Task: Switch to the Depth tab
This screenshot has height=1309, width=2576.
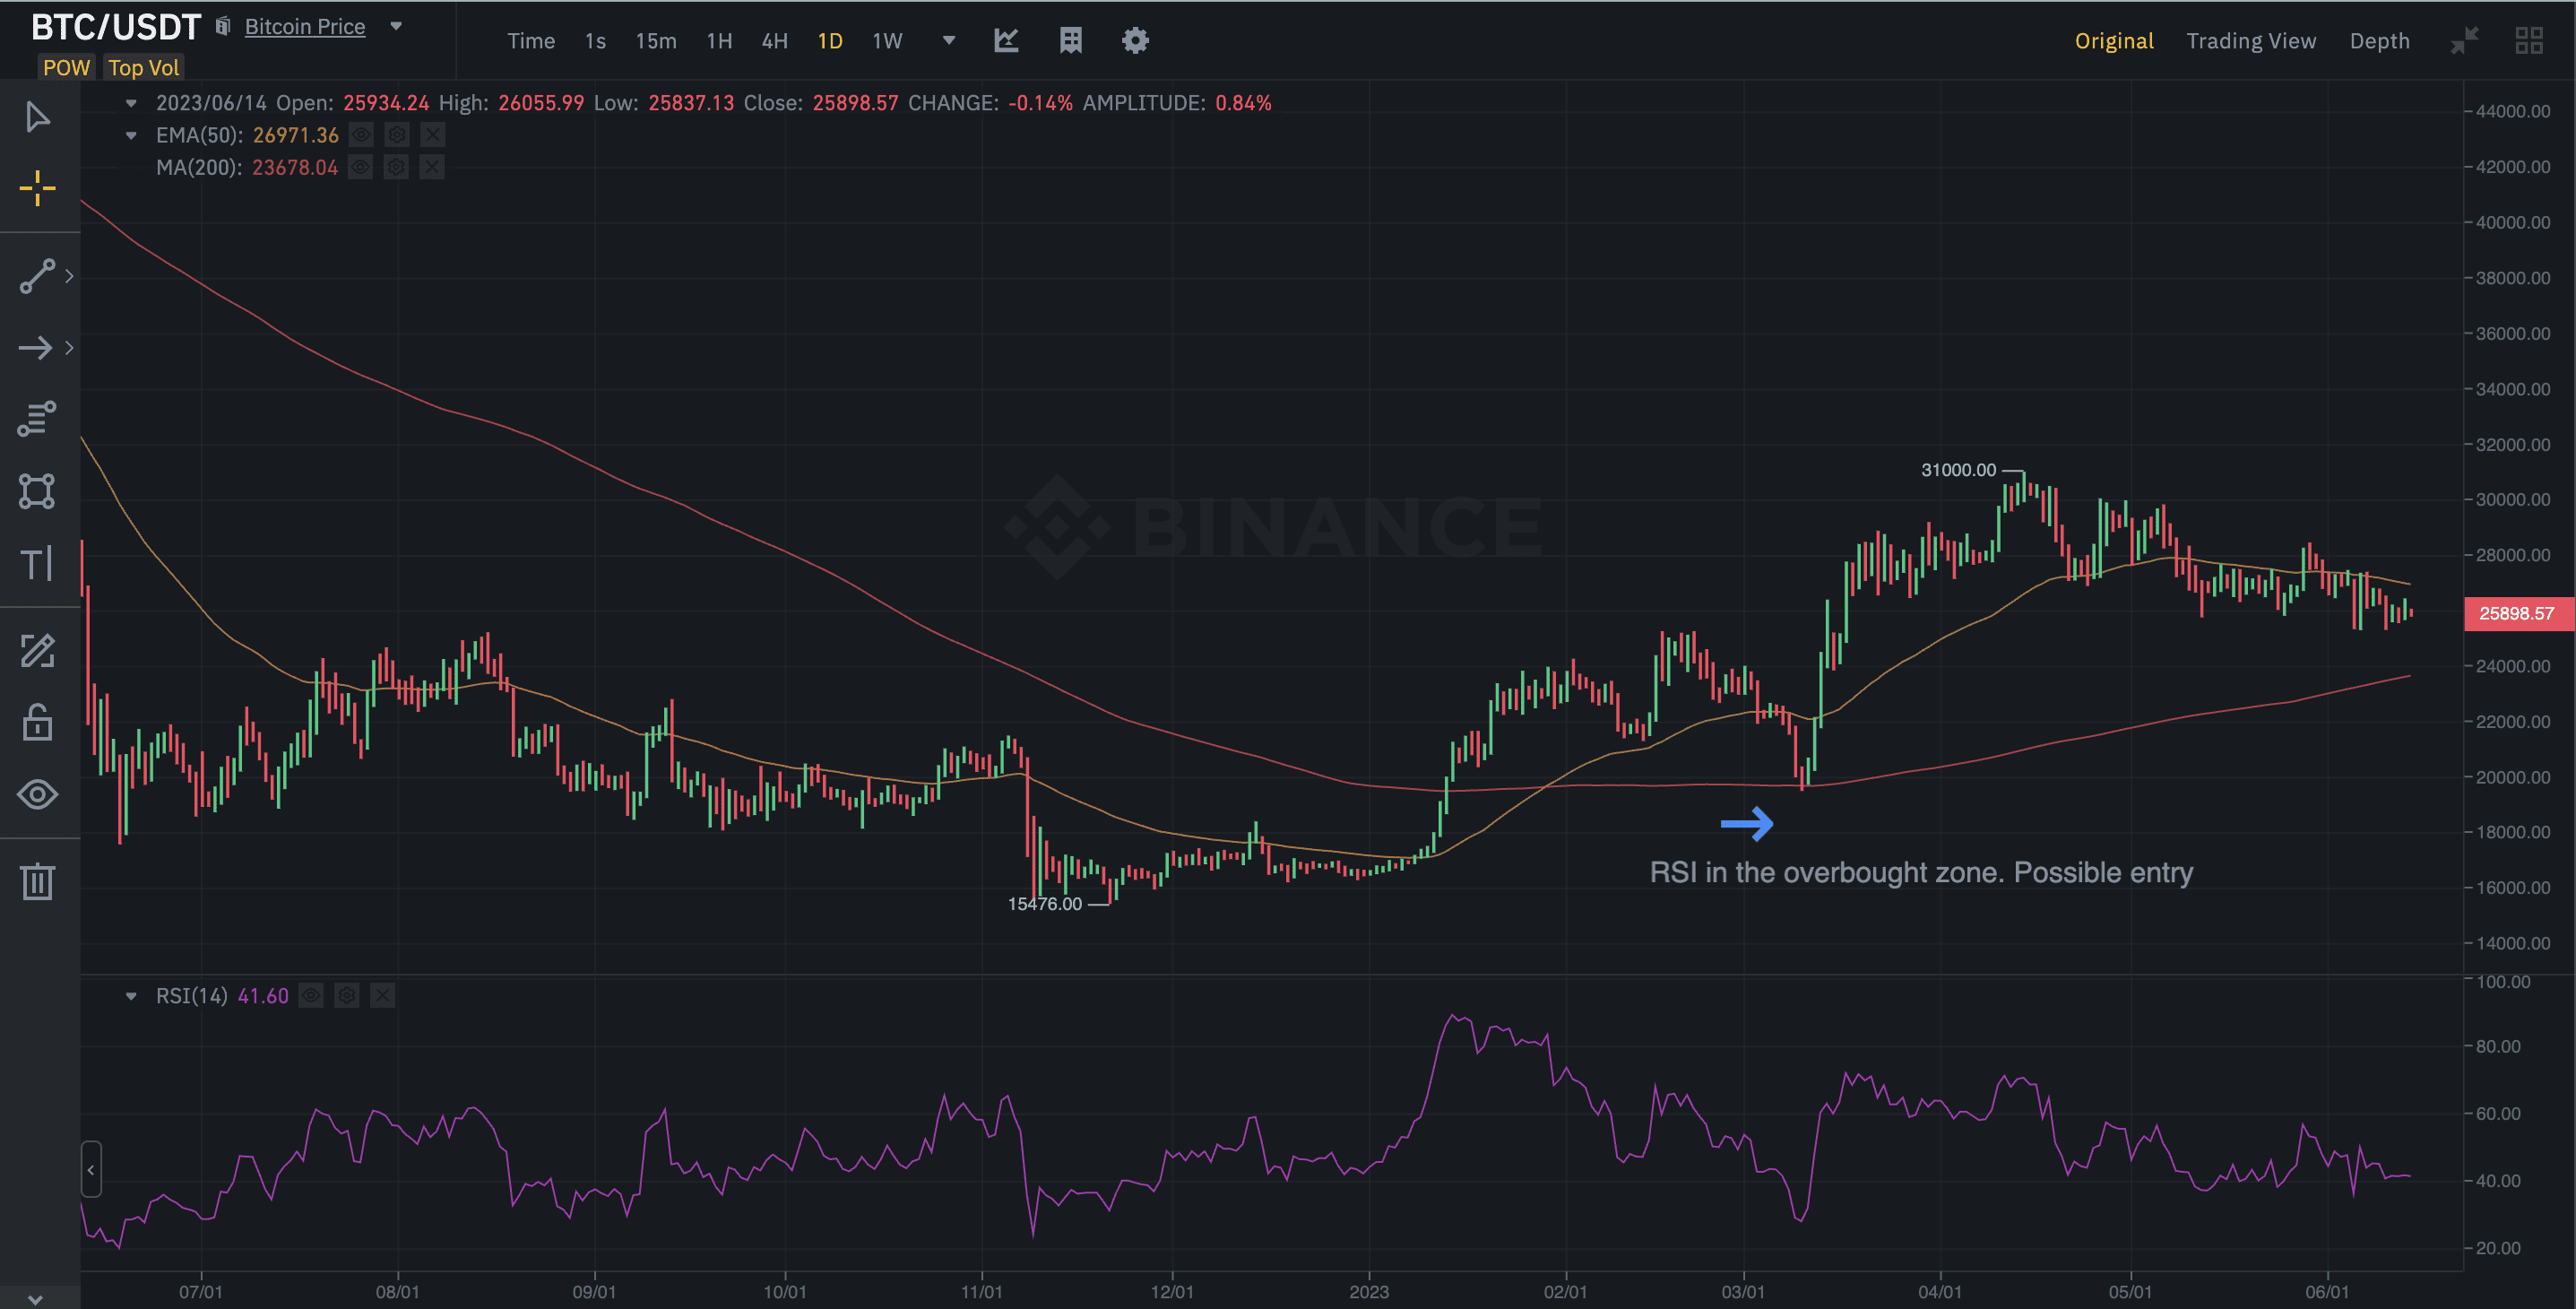Action: 2379,41
